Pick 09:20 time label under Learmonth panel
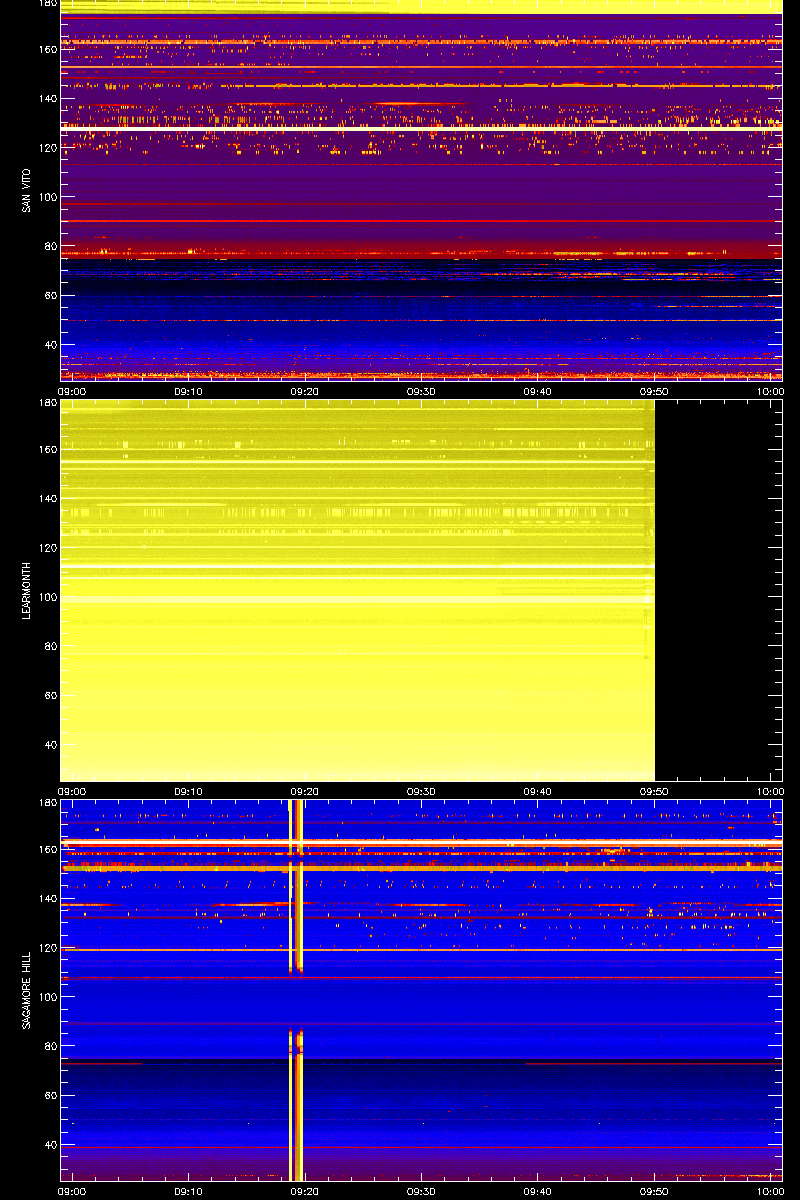800x1200 pixels. 305,791
